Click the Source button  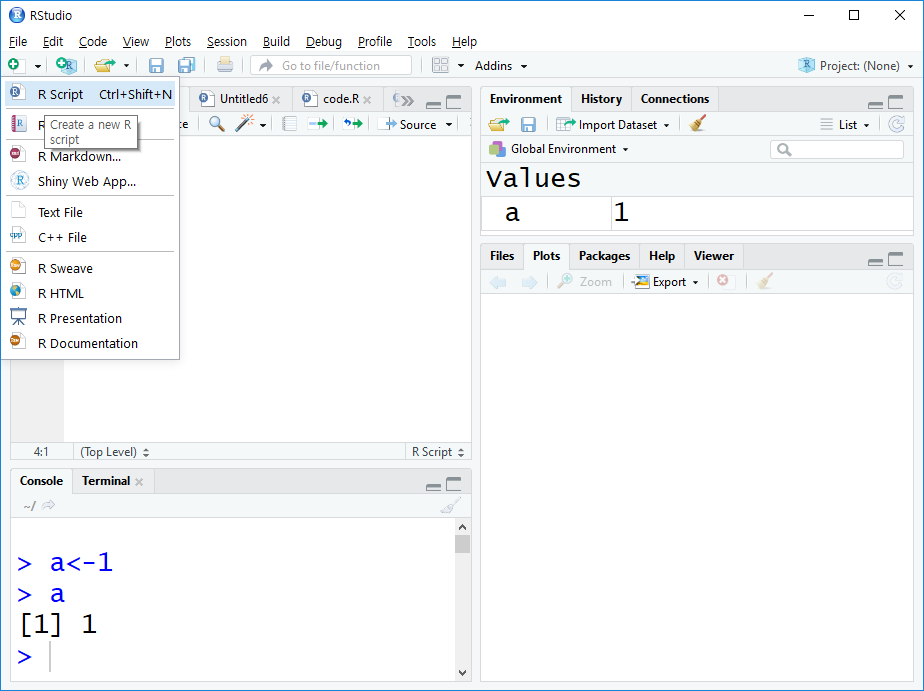point(410,124)
